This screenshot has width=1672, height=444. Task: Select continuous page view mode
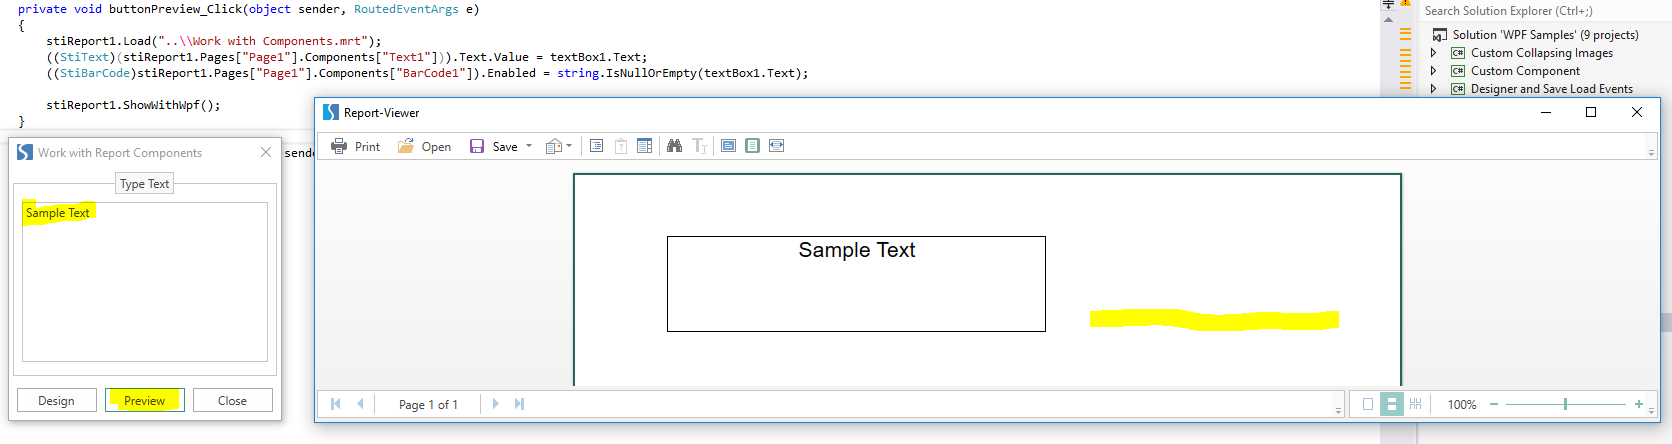(1391, 404)
